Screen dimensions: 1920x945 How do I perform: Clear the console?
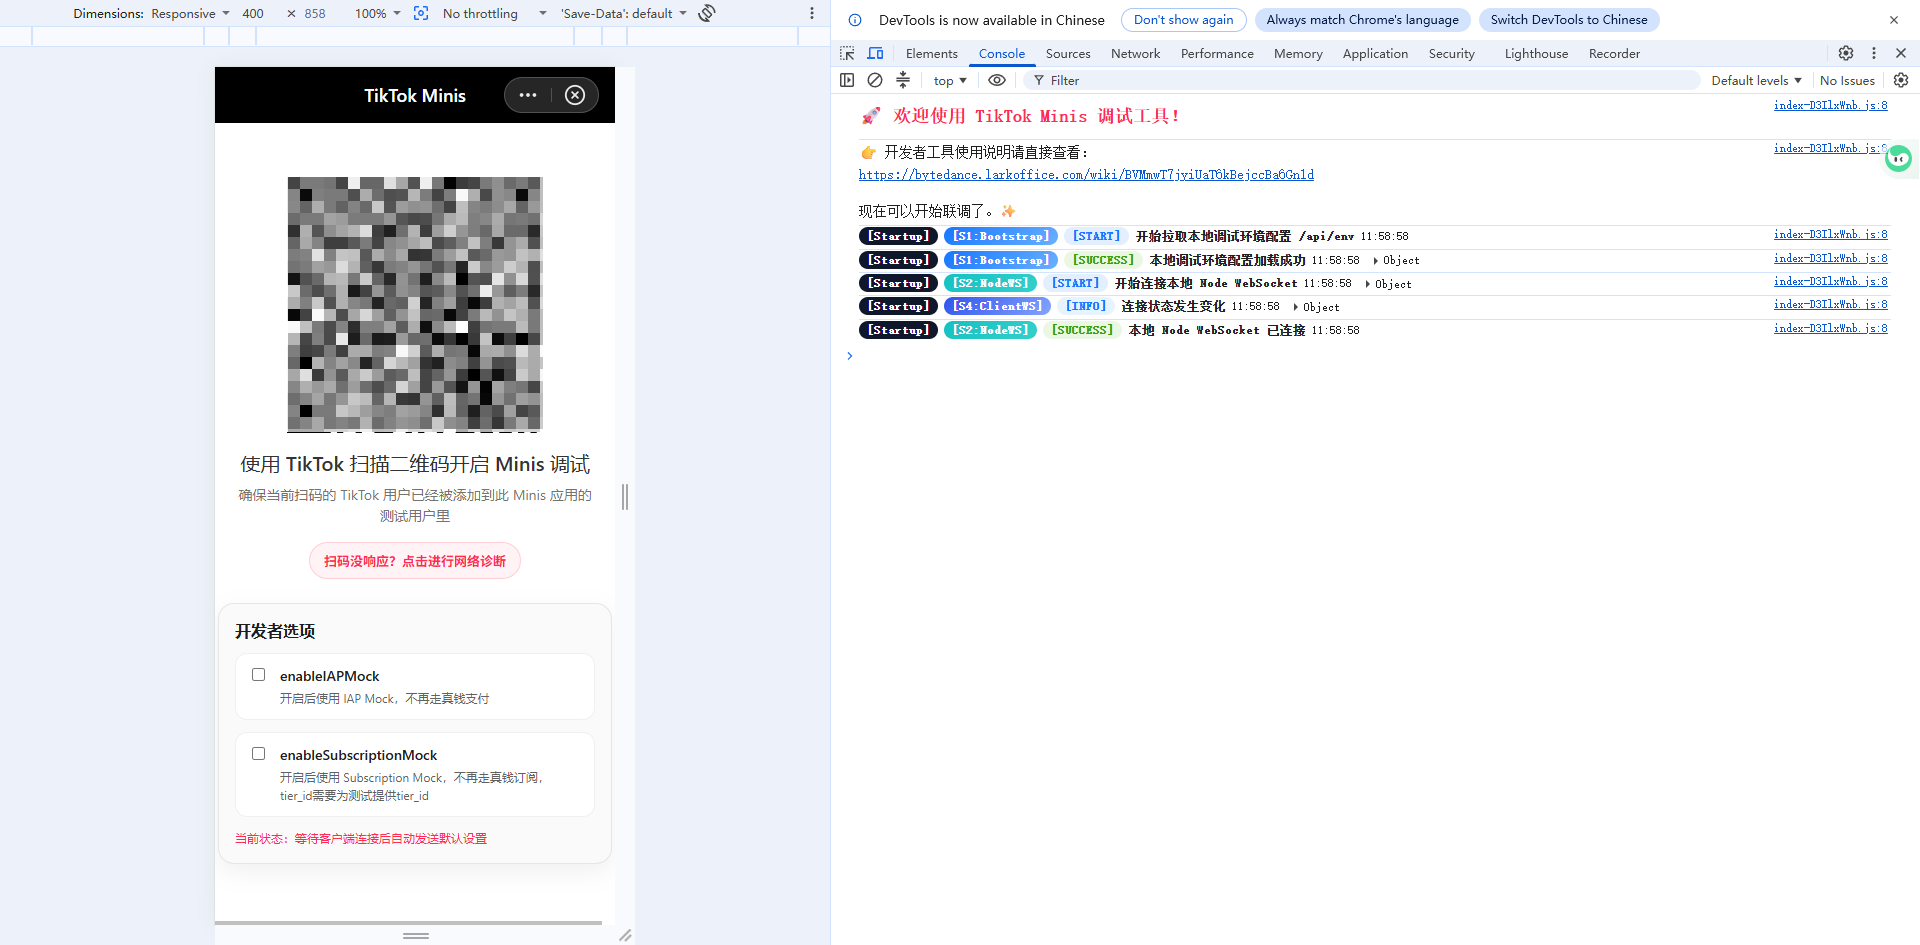pyautogui.click(x=875, y=80)
